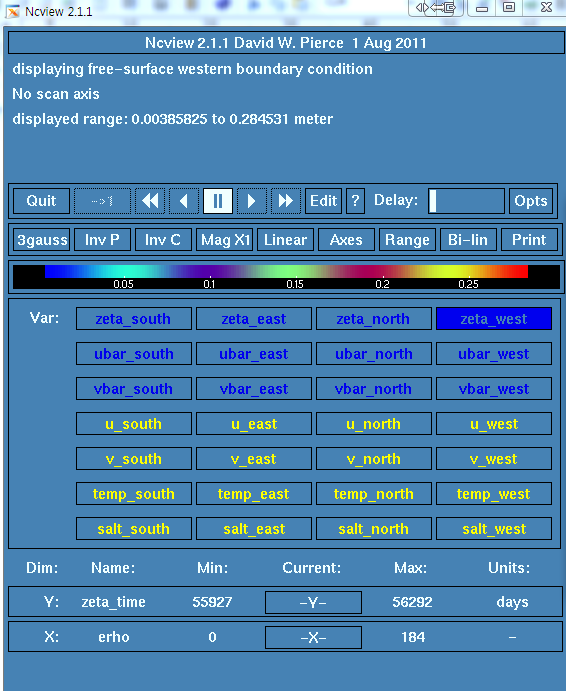Click the fast rewind double-arrow button
The height and width of the screenshot is (691, 566).
(150, 201)
